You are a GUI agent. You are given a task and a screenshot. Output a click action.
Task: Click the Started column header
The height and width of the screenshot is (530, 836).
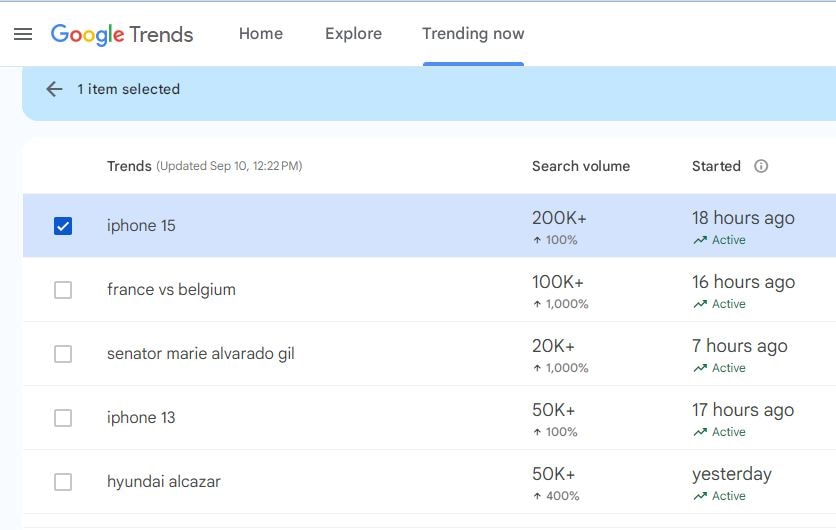point(716,166)
